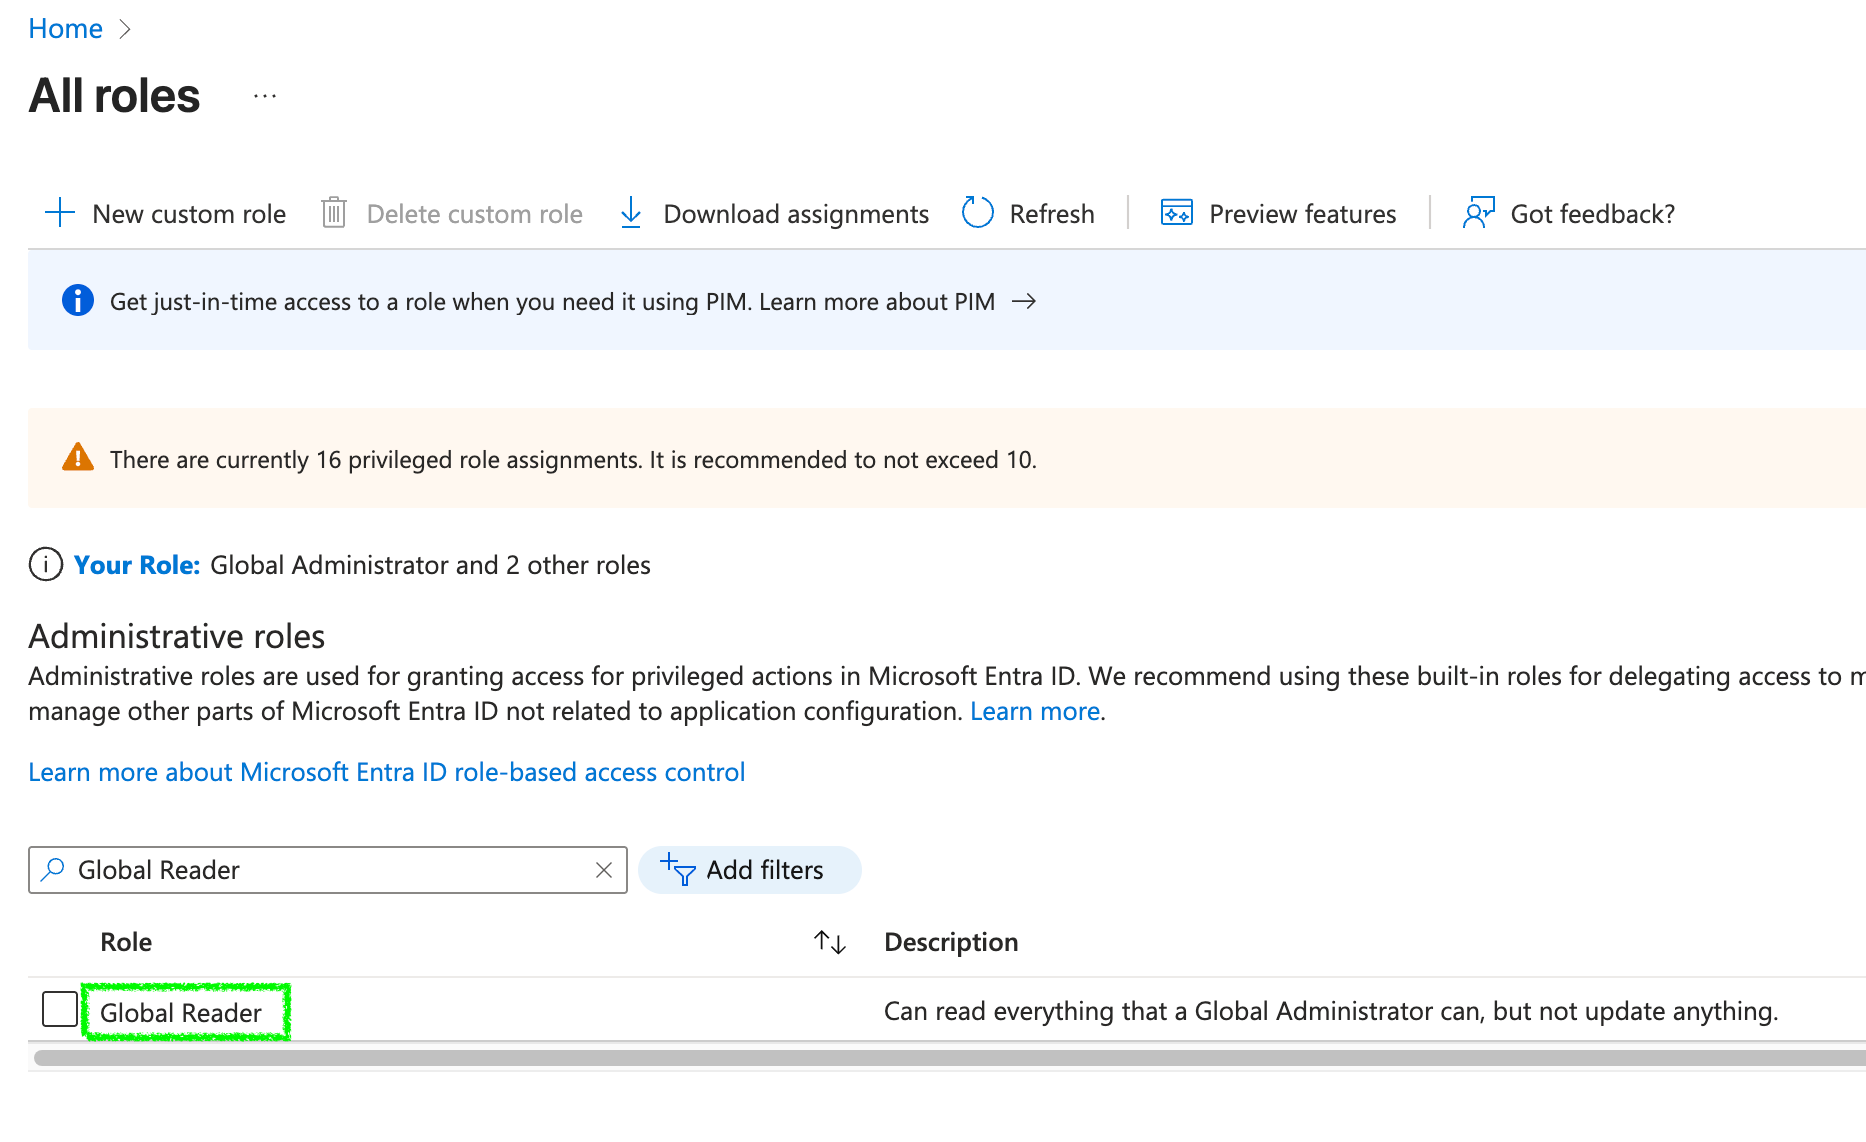Click the Got feedback person icon
Screen dimensions: 1866x1142
(x=1478, y=213)
